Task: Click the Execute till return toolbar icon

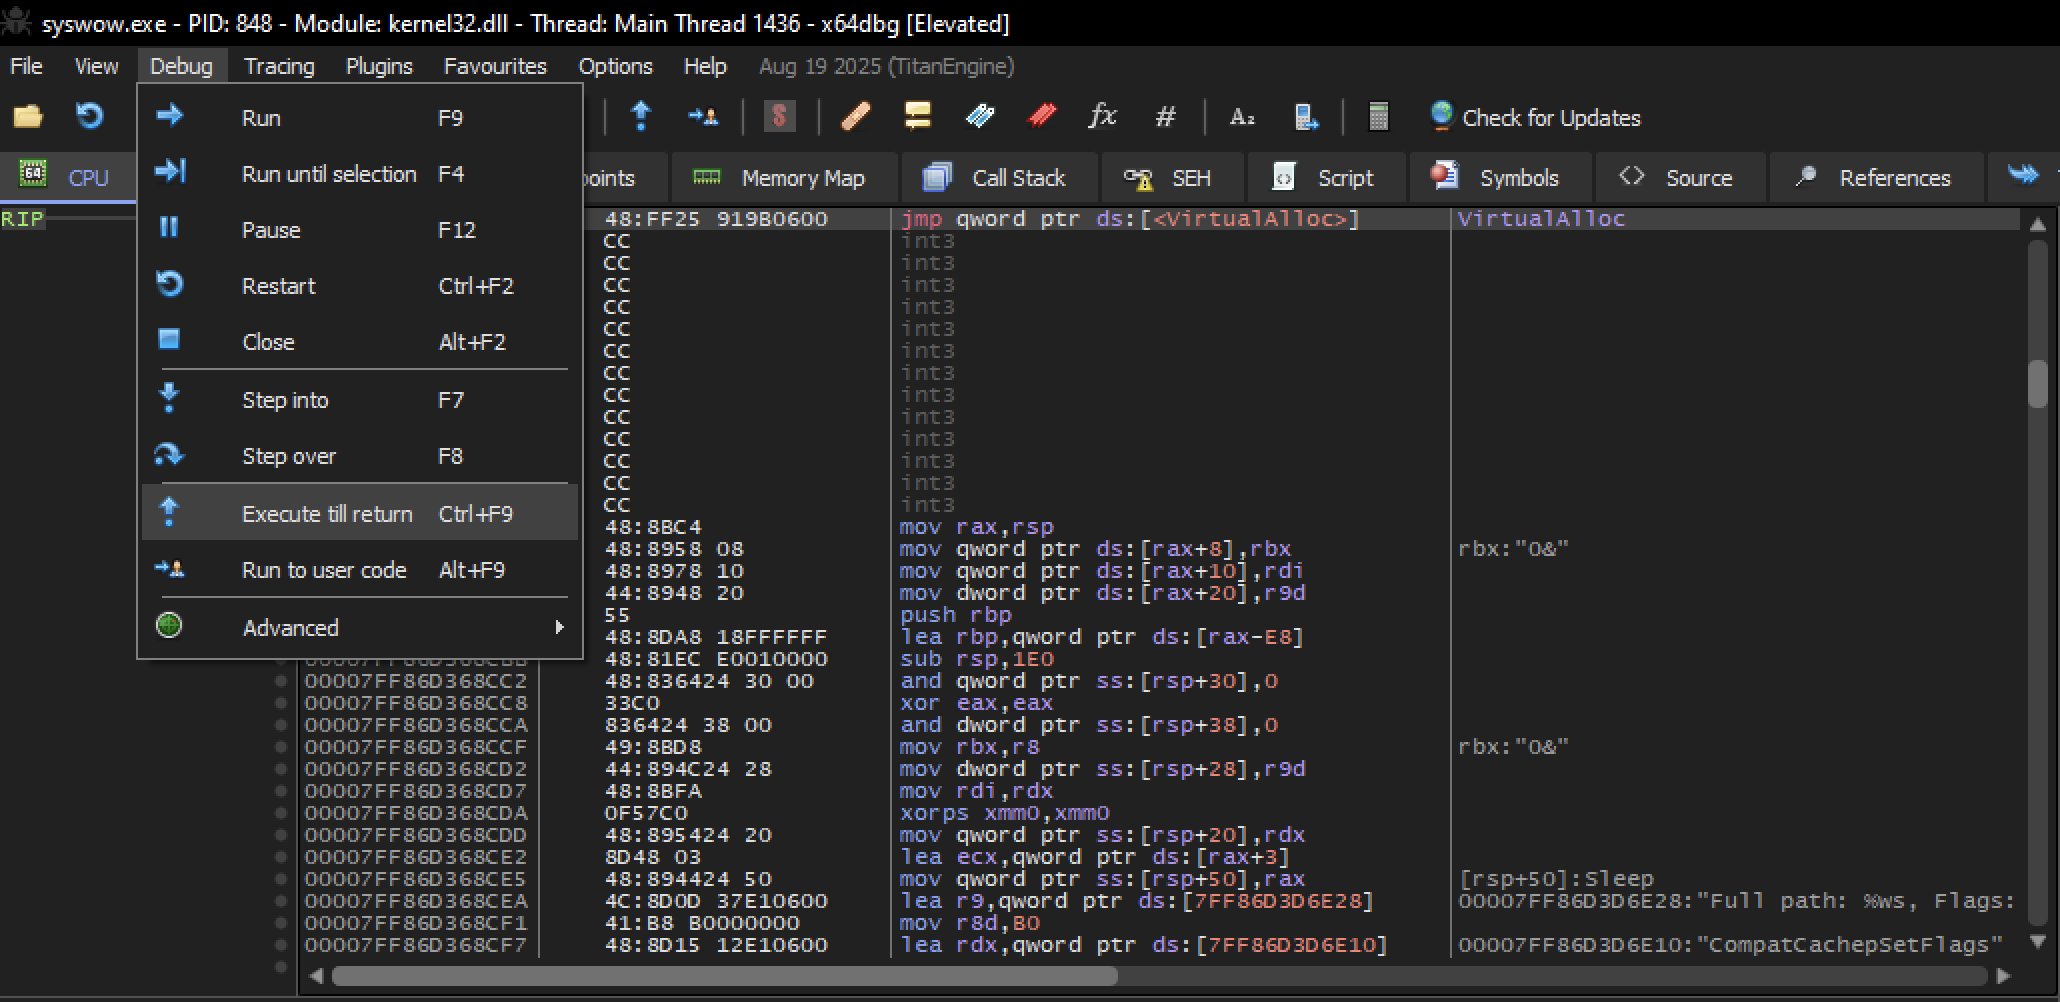Action: point(641,117)
